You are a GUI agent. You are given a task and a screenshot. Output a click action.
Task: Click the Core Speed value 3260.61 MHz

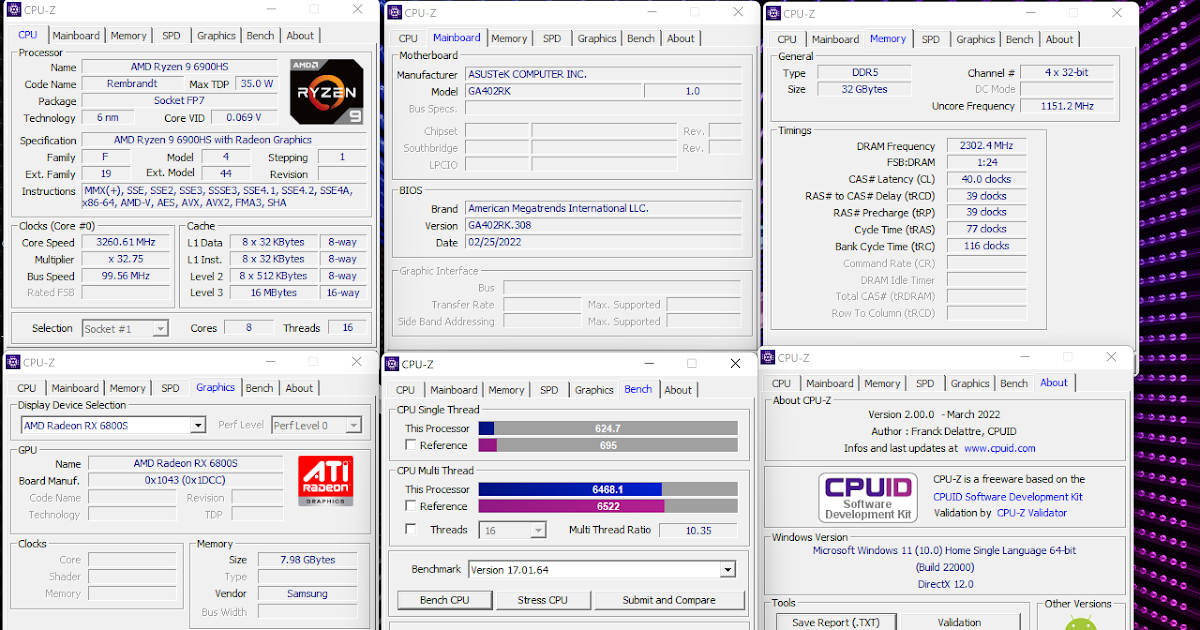tap(124, 242)
